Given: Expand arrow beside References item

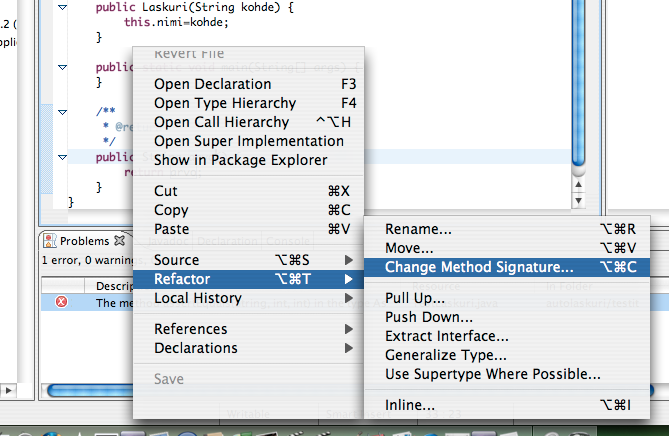Looking at the screenshot, I should (349, 329).
